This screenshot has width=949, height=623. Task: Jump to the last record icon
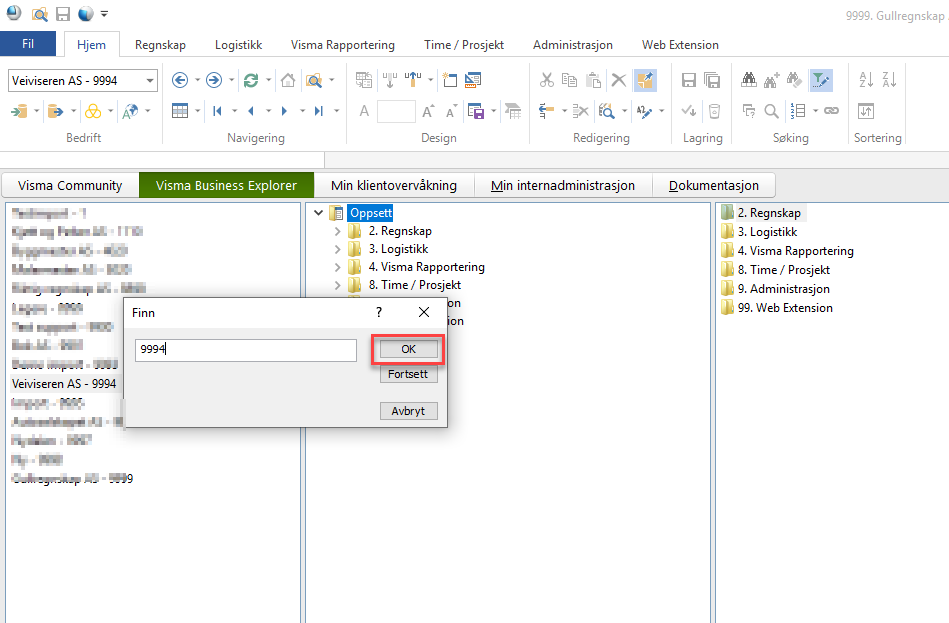pos(318,111)
